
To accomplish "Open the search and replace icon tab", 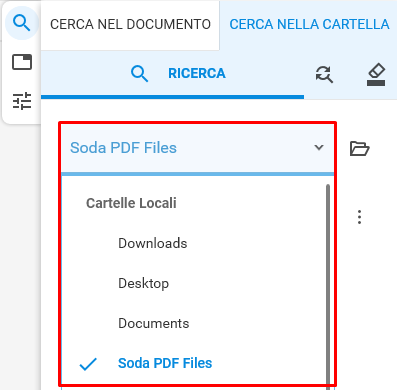I will 324,74.
